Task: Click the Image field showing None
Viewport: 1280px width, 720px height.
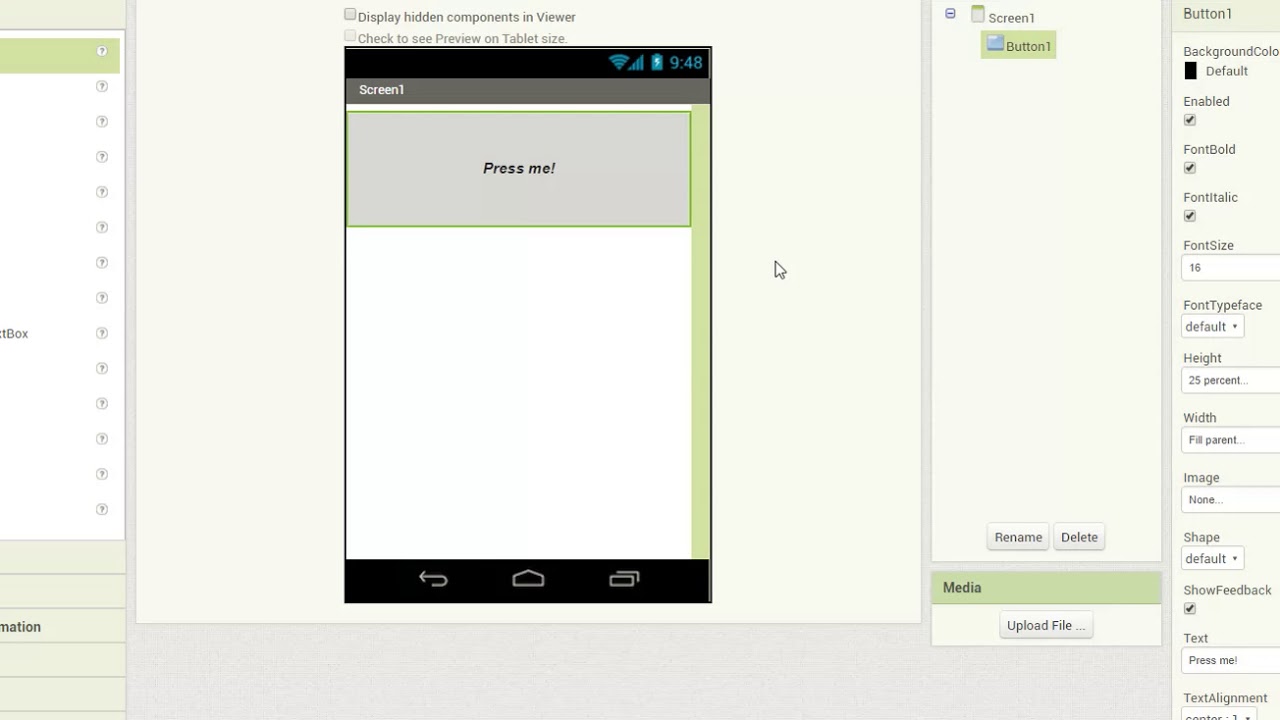Action: [1231, 500]
